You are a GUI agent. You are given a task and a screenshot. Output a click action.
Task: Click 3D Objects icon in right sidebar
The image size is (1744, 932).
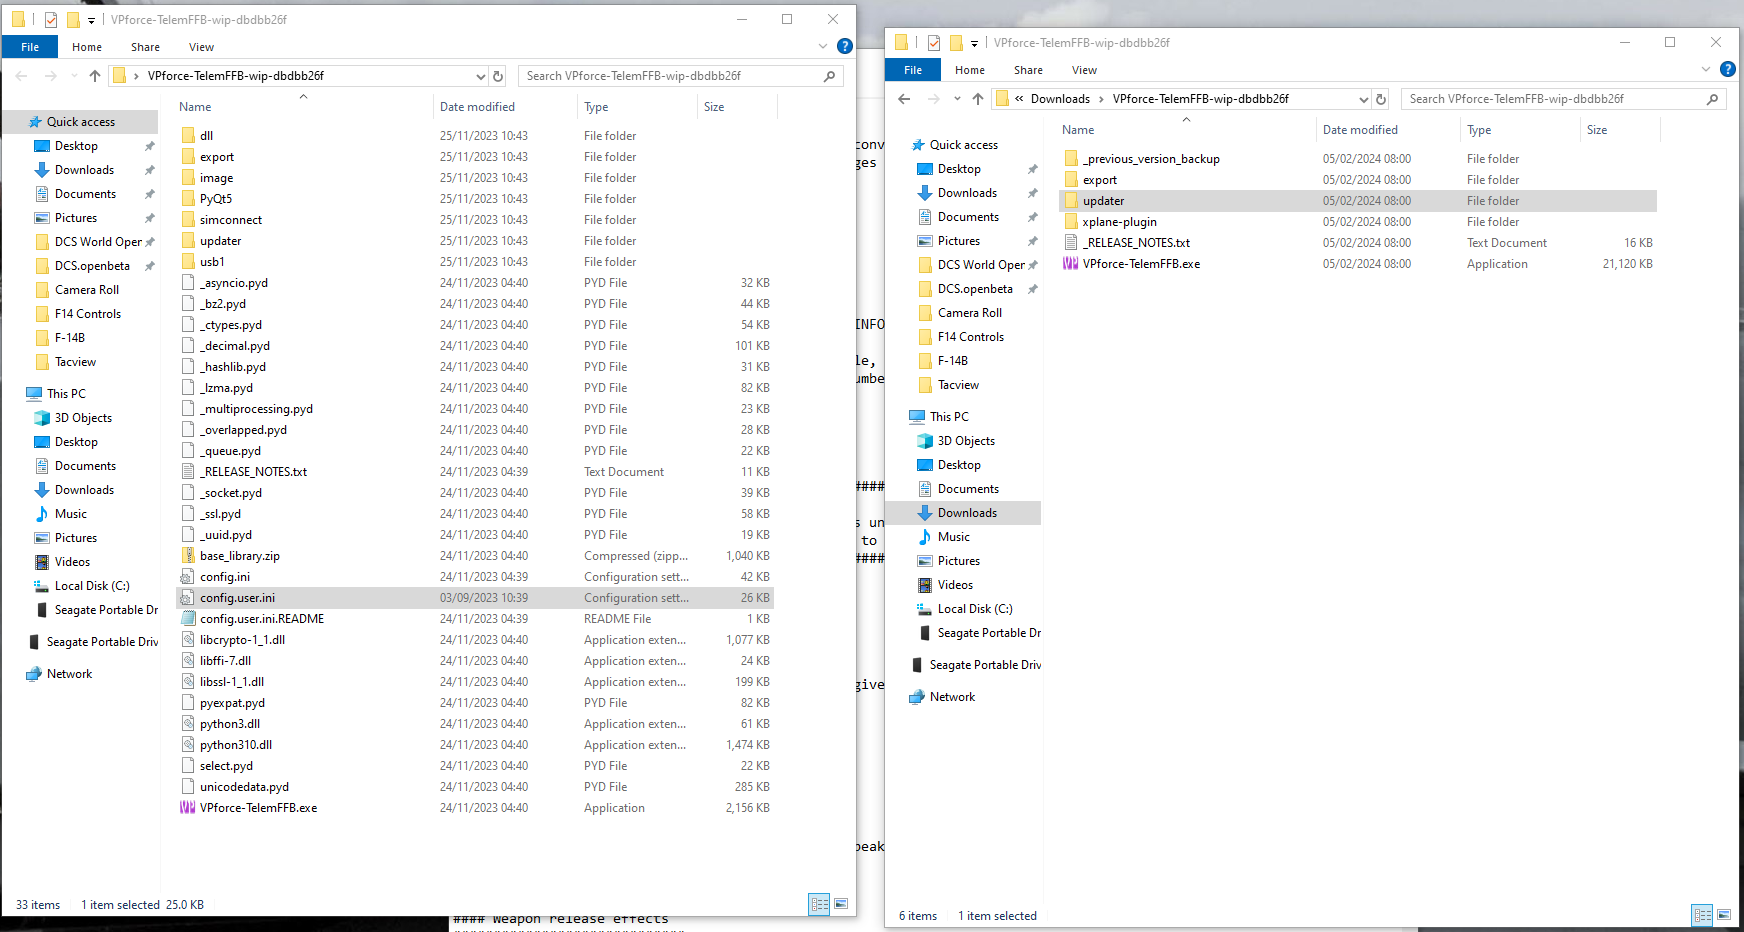pyautogui.click(x=925, y=441)
